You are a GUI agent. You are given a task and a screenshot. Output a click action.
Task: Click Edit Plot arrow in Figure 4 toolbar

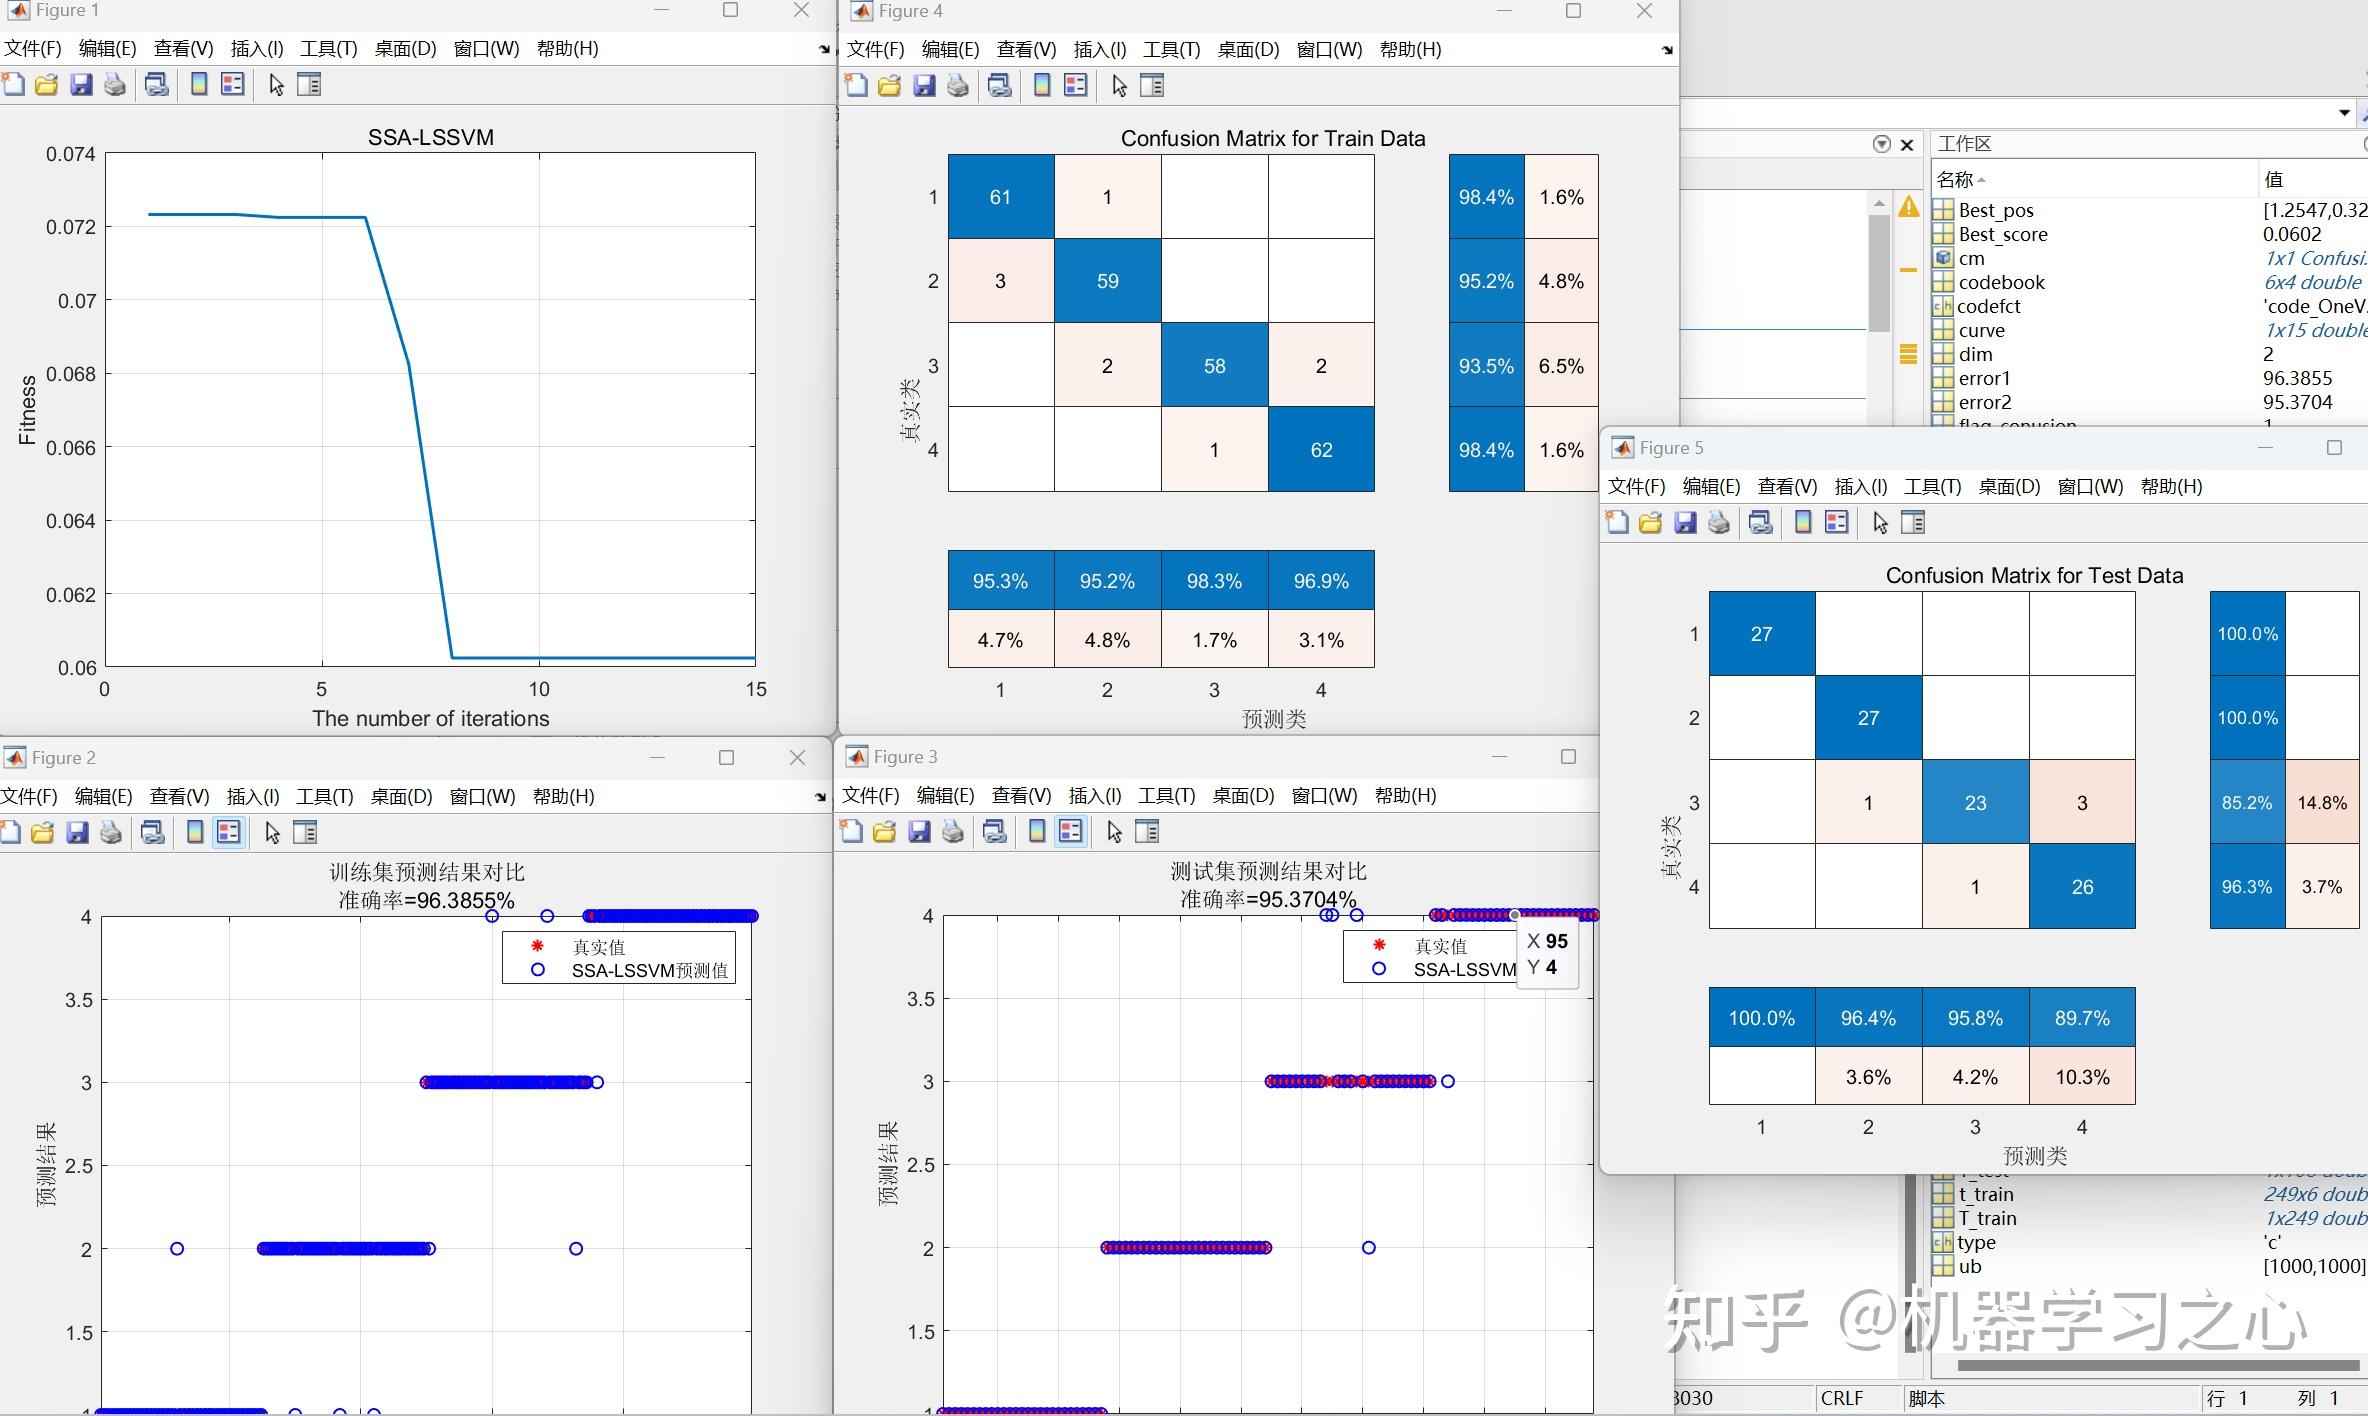click(1119, 86)
